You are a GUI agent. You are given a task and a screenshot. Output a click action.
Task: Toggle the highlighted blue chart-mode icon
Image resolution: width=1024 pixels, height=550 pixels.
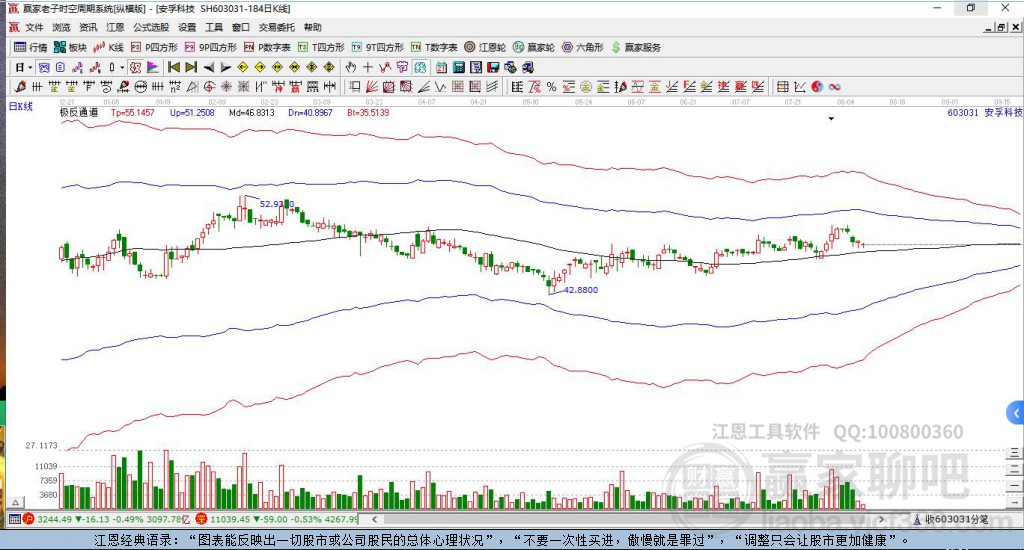click(x=43, y=67)
